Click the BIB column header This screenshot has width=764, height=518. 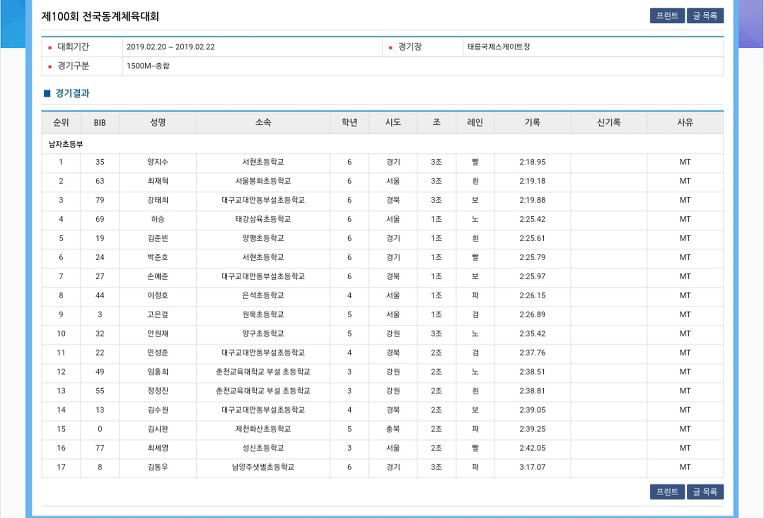point(100,123)
